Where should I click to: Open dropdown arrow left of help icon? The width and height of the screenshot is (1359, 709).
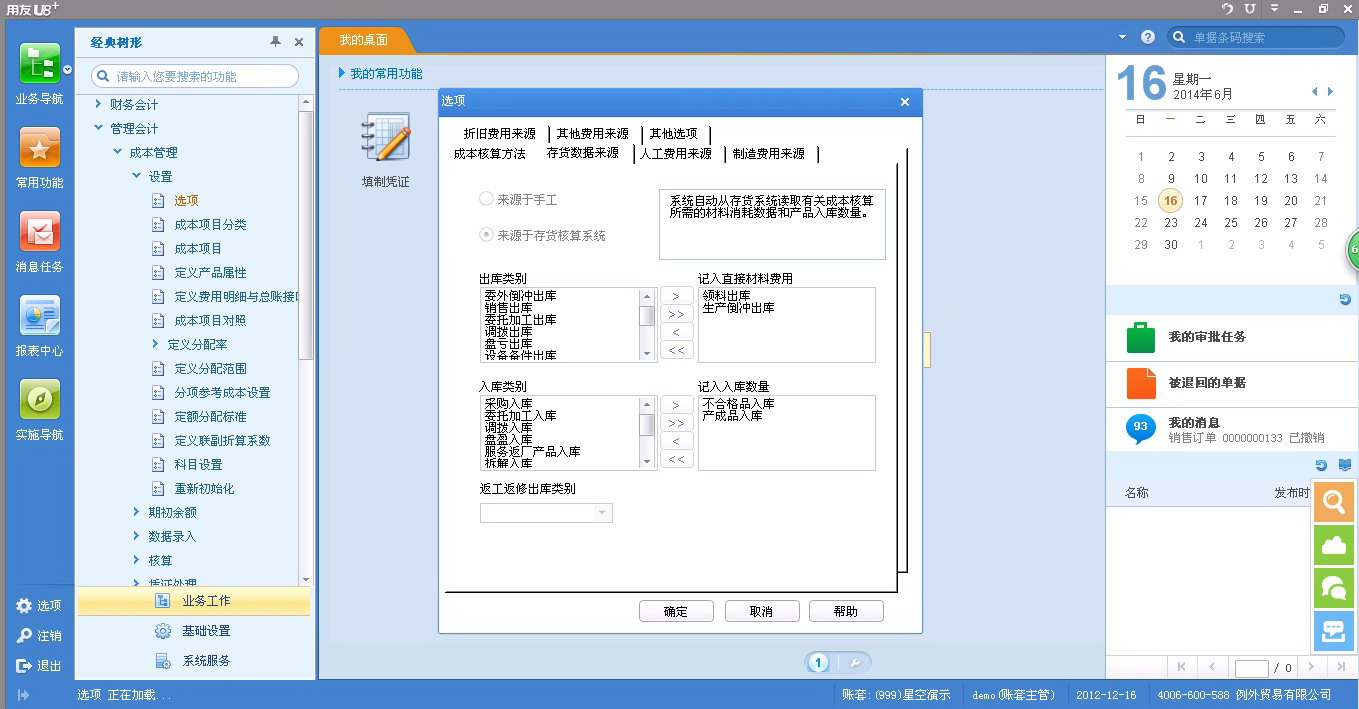tap(1123, 37)
